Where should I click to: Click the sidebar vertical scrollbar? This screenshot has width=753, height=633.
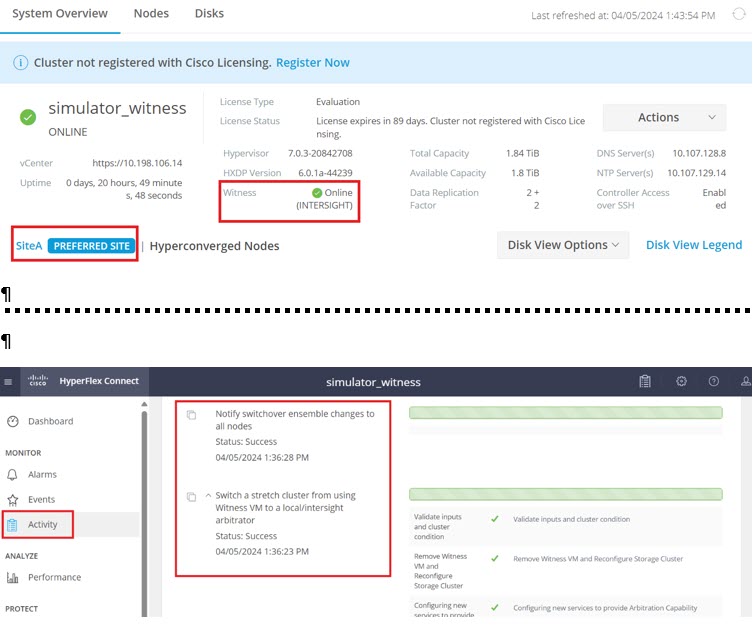tap(144, 513)
